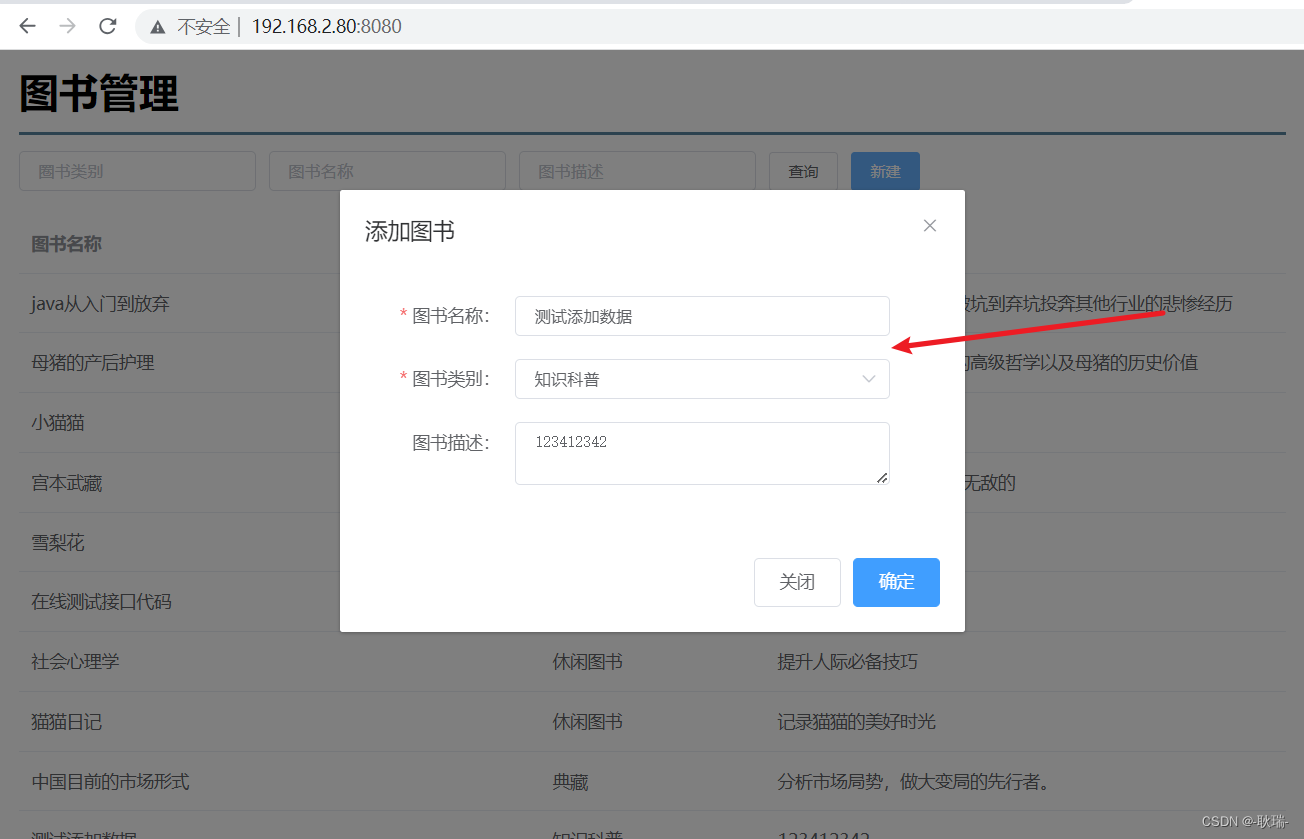This screenshot has width=1304, height=839.
Task: Click description 记录猫猫的美好时光
Action: [x=856, y=721]
